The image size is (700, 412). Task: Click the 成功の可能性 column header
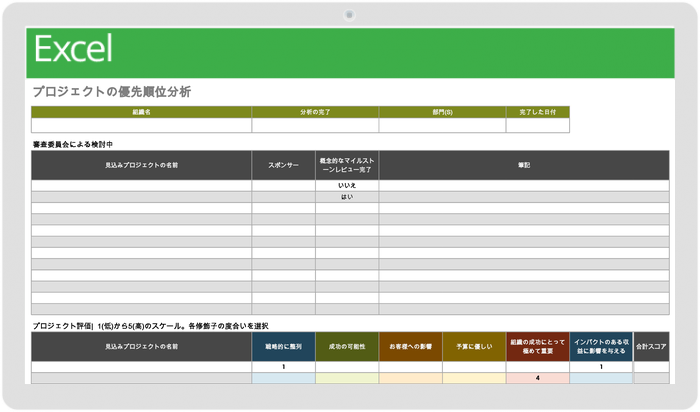347,346
